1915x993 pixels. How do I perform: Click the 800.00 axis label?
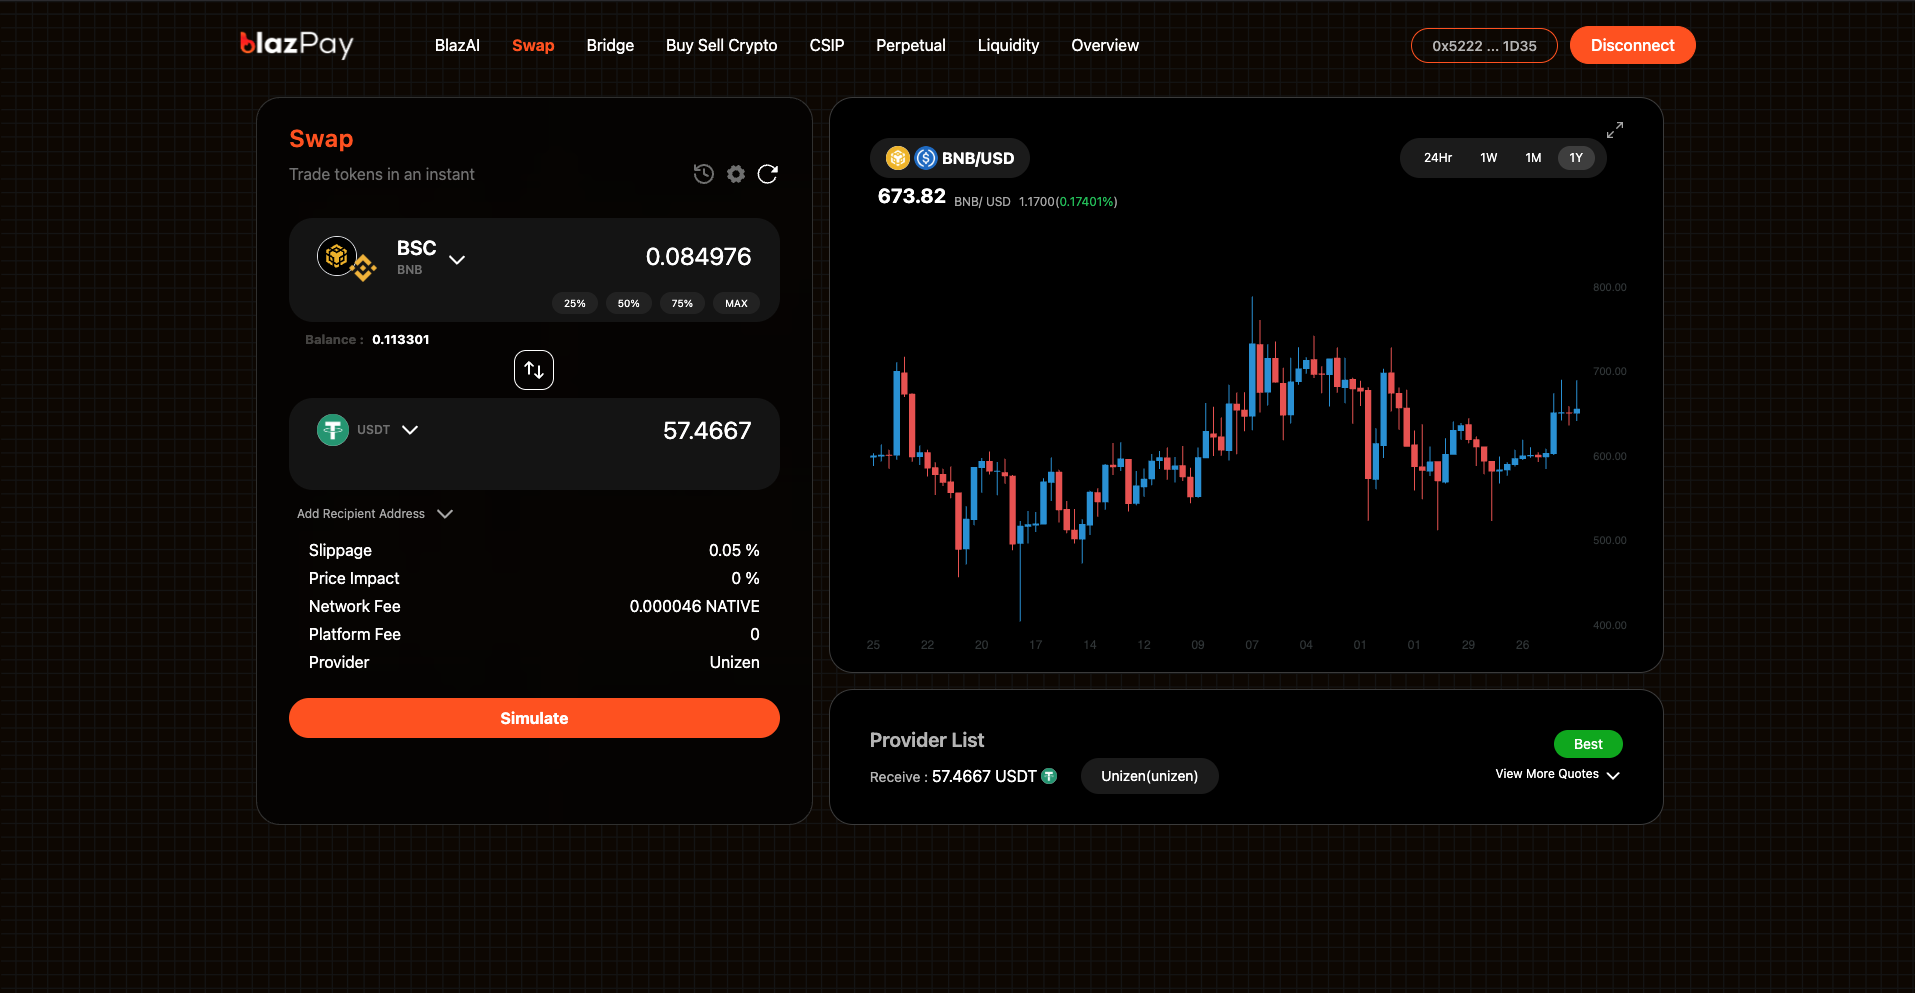(x=1609, y=287)
